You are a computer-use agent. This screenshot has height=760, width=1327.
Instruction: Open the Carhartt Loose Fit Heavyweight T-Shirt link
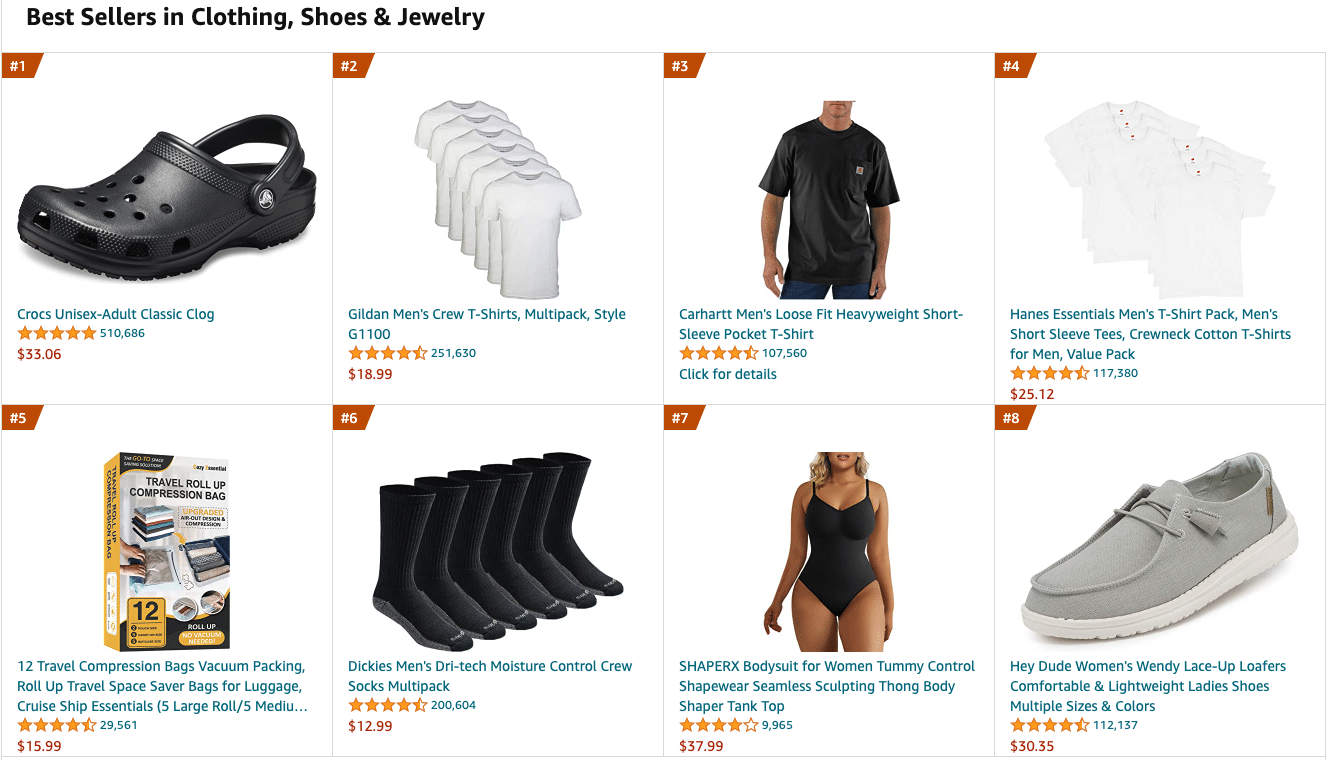pyautogui.click(x=820, y=324)
